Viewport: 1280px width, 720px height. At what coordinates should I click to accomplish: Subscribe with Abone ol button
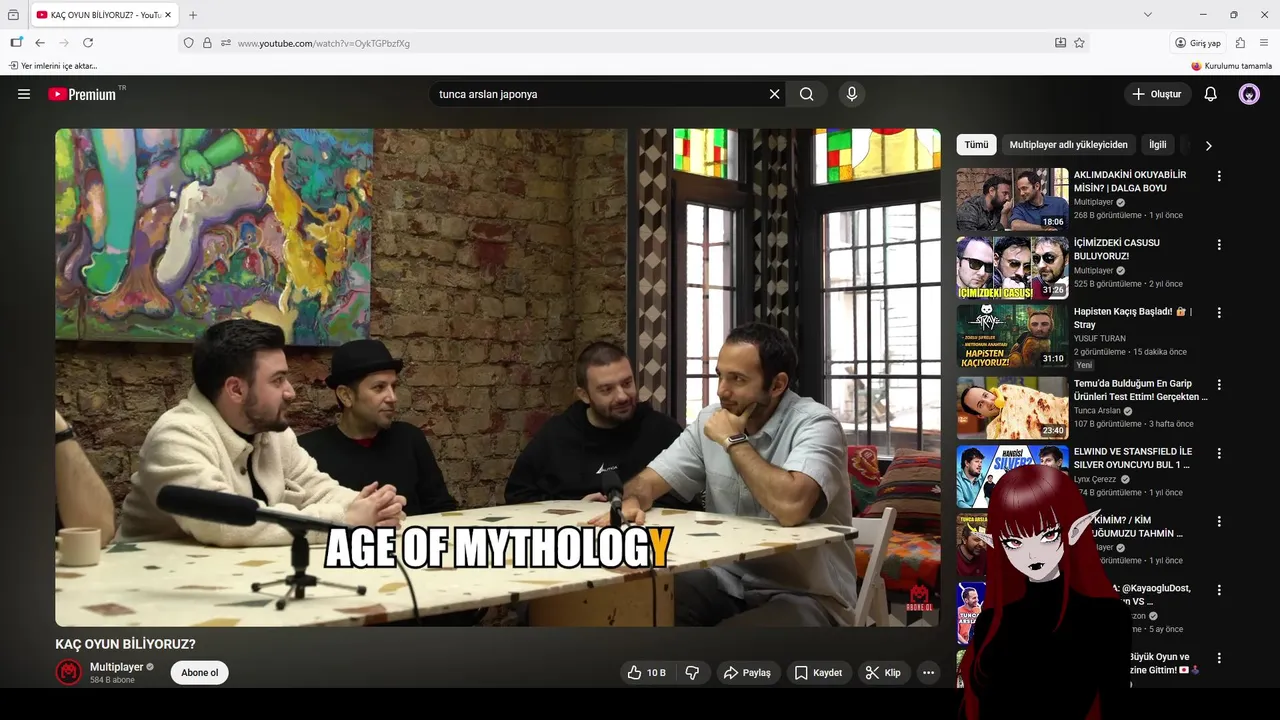200,673
